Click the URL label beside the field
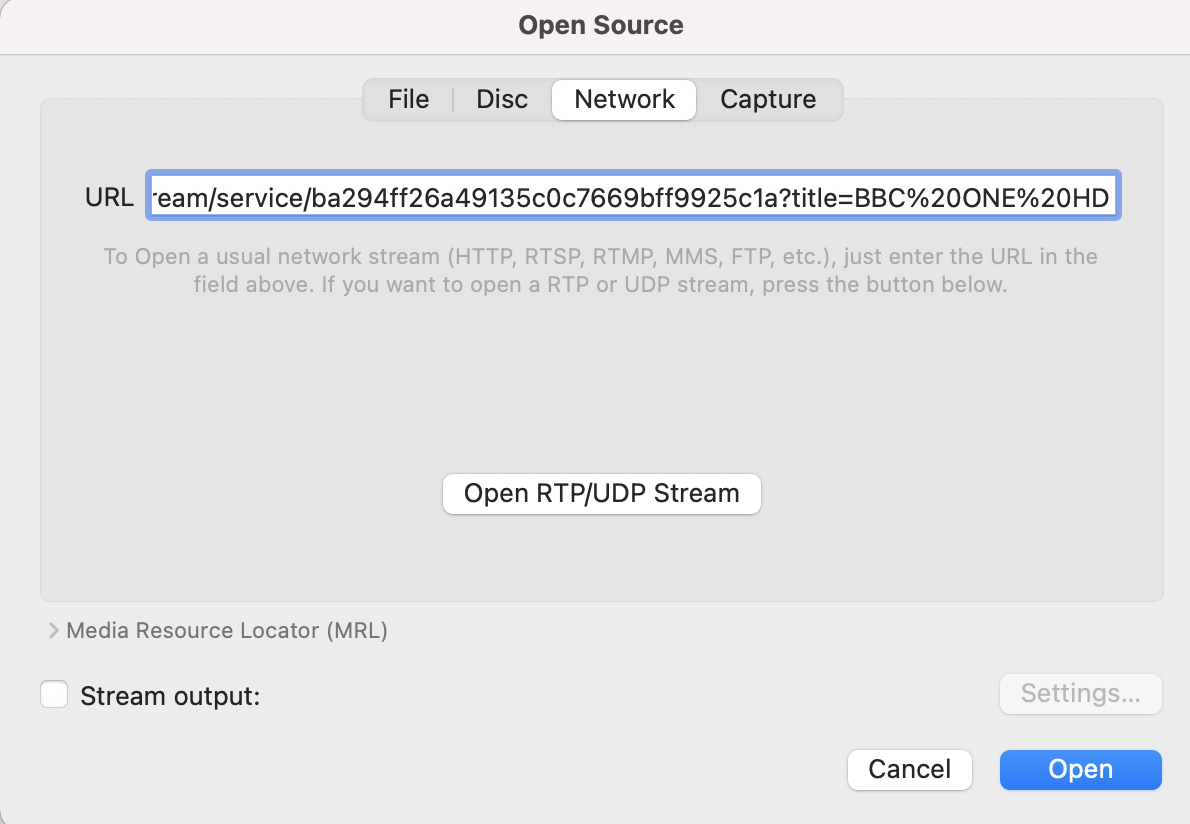Viewport: 1190px width, 824px height. (109, 198)
